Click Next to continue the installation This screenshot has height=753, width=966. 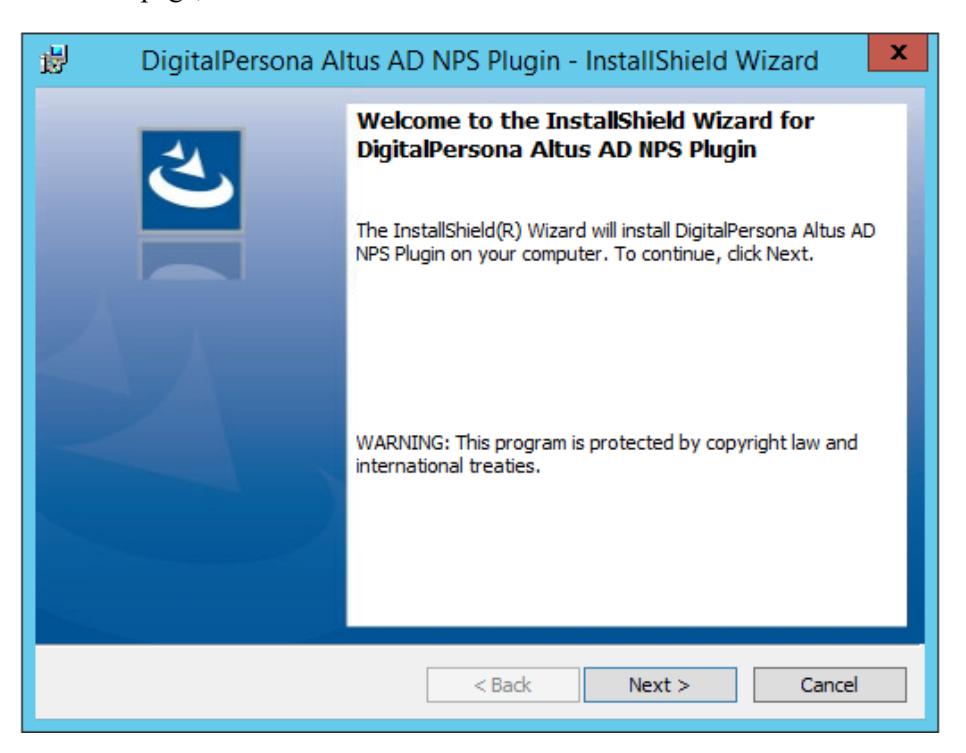(x=660, y=685)
